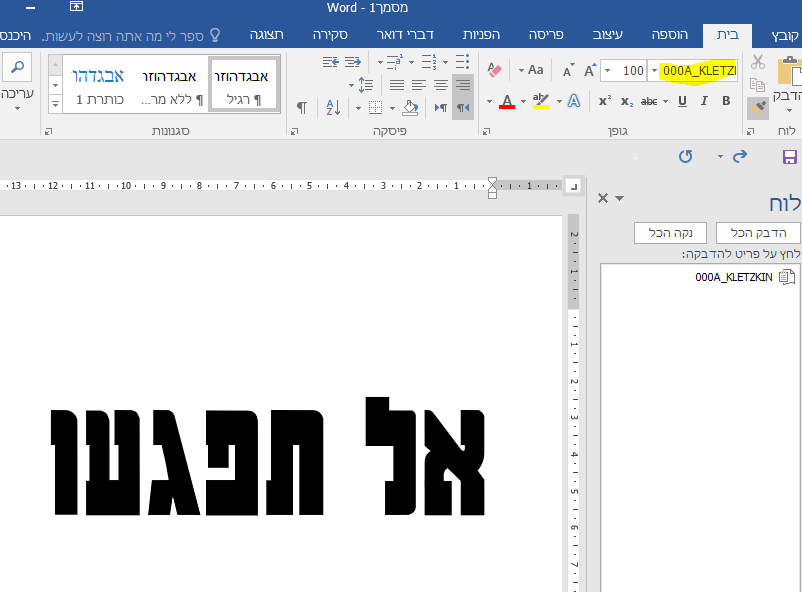
Task: Toggle Italic formatting
Action: [x=704, y=101]
